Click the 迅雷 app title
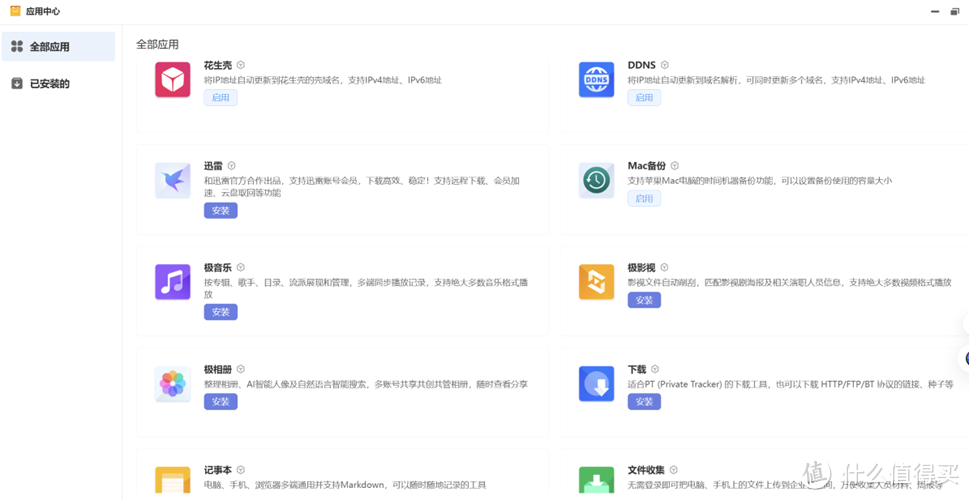The width and height of the screenshot is (969, 500). 213,166
